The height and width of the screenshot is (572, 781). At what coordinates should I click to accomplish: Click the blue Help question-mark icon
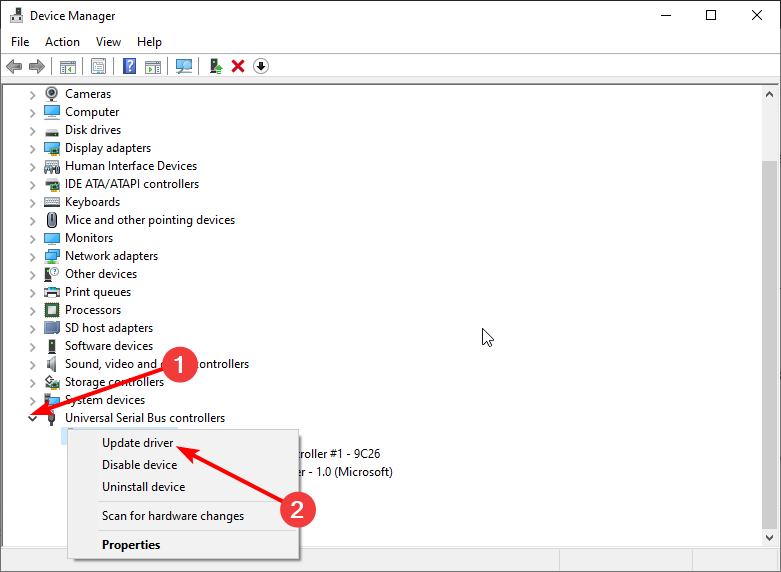130,66
